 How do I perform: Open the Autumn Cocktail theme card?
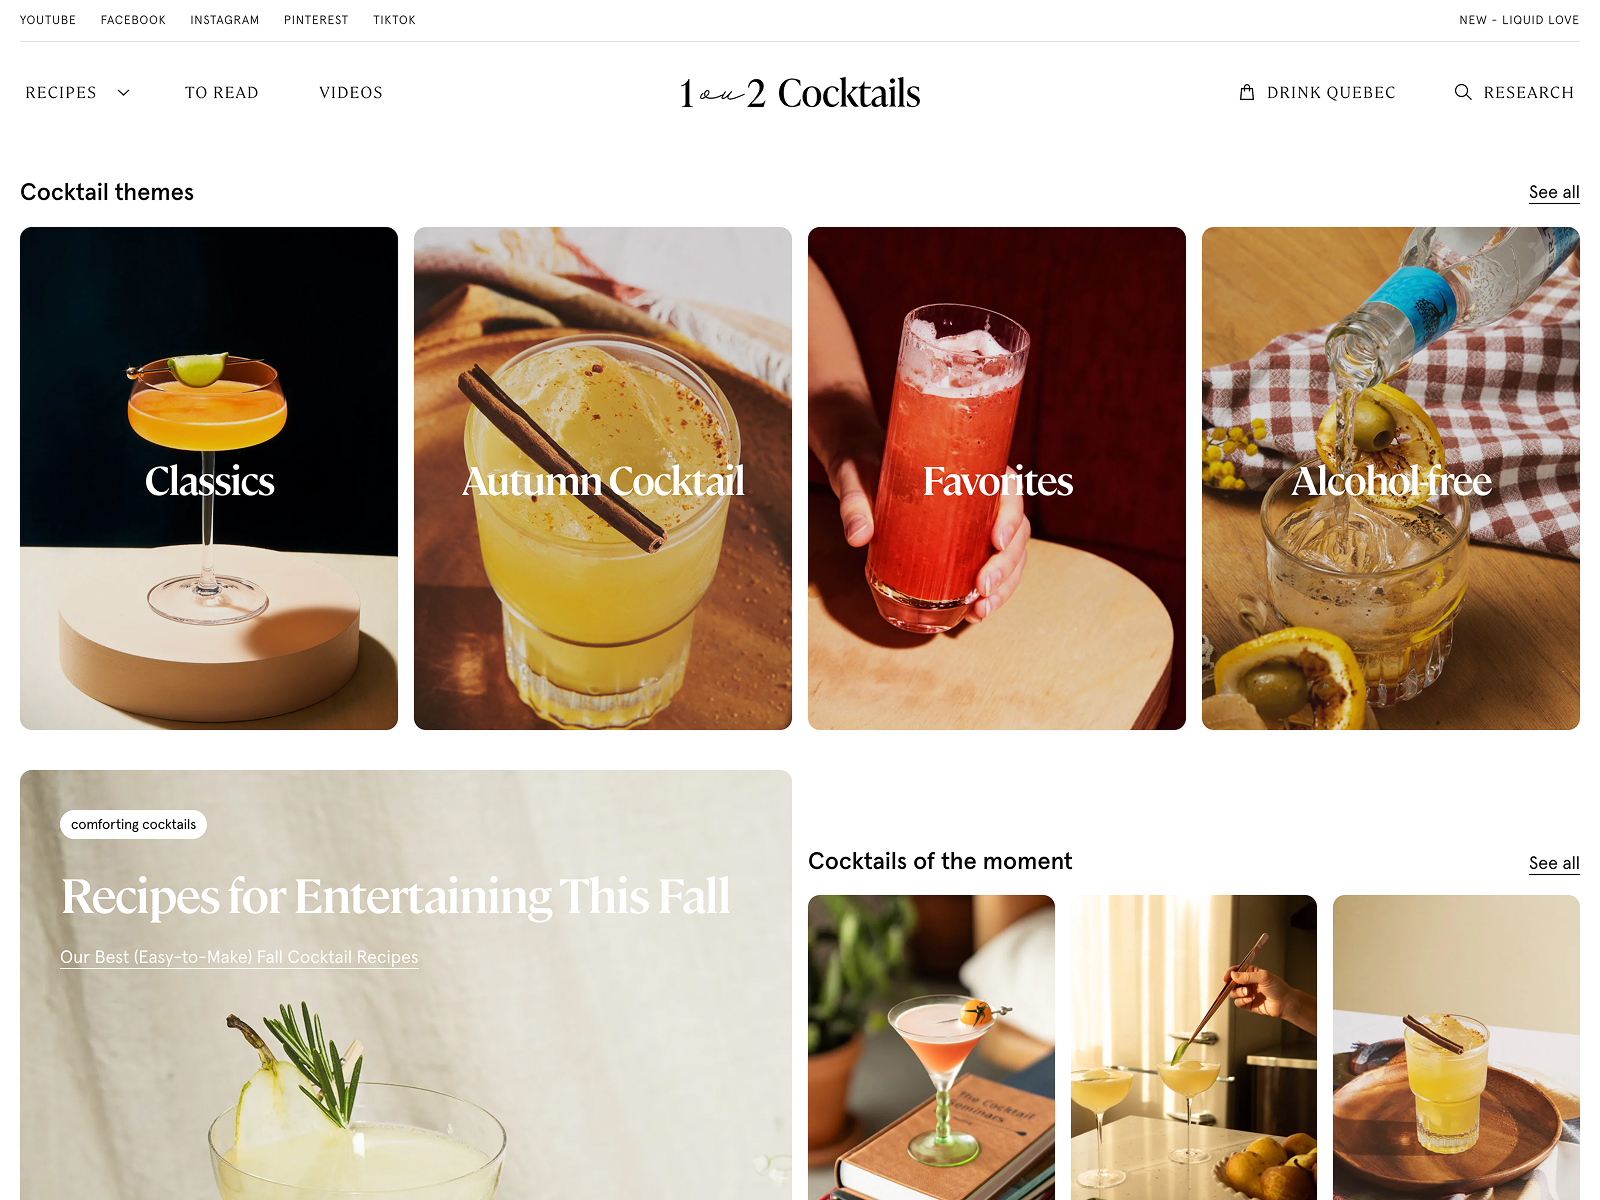[x=603, y=478]
